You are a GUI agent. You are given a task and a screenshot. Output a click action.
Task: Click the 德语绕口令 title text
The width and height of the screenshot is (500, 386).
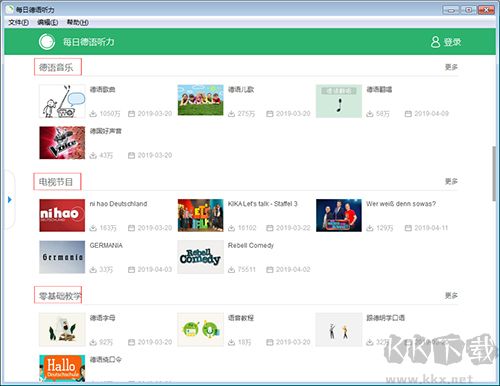point(106,359)
